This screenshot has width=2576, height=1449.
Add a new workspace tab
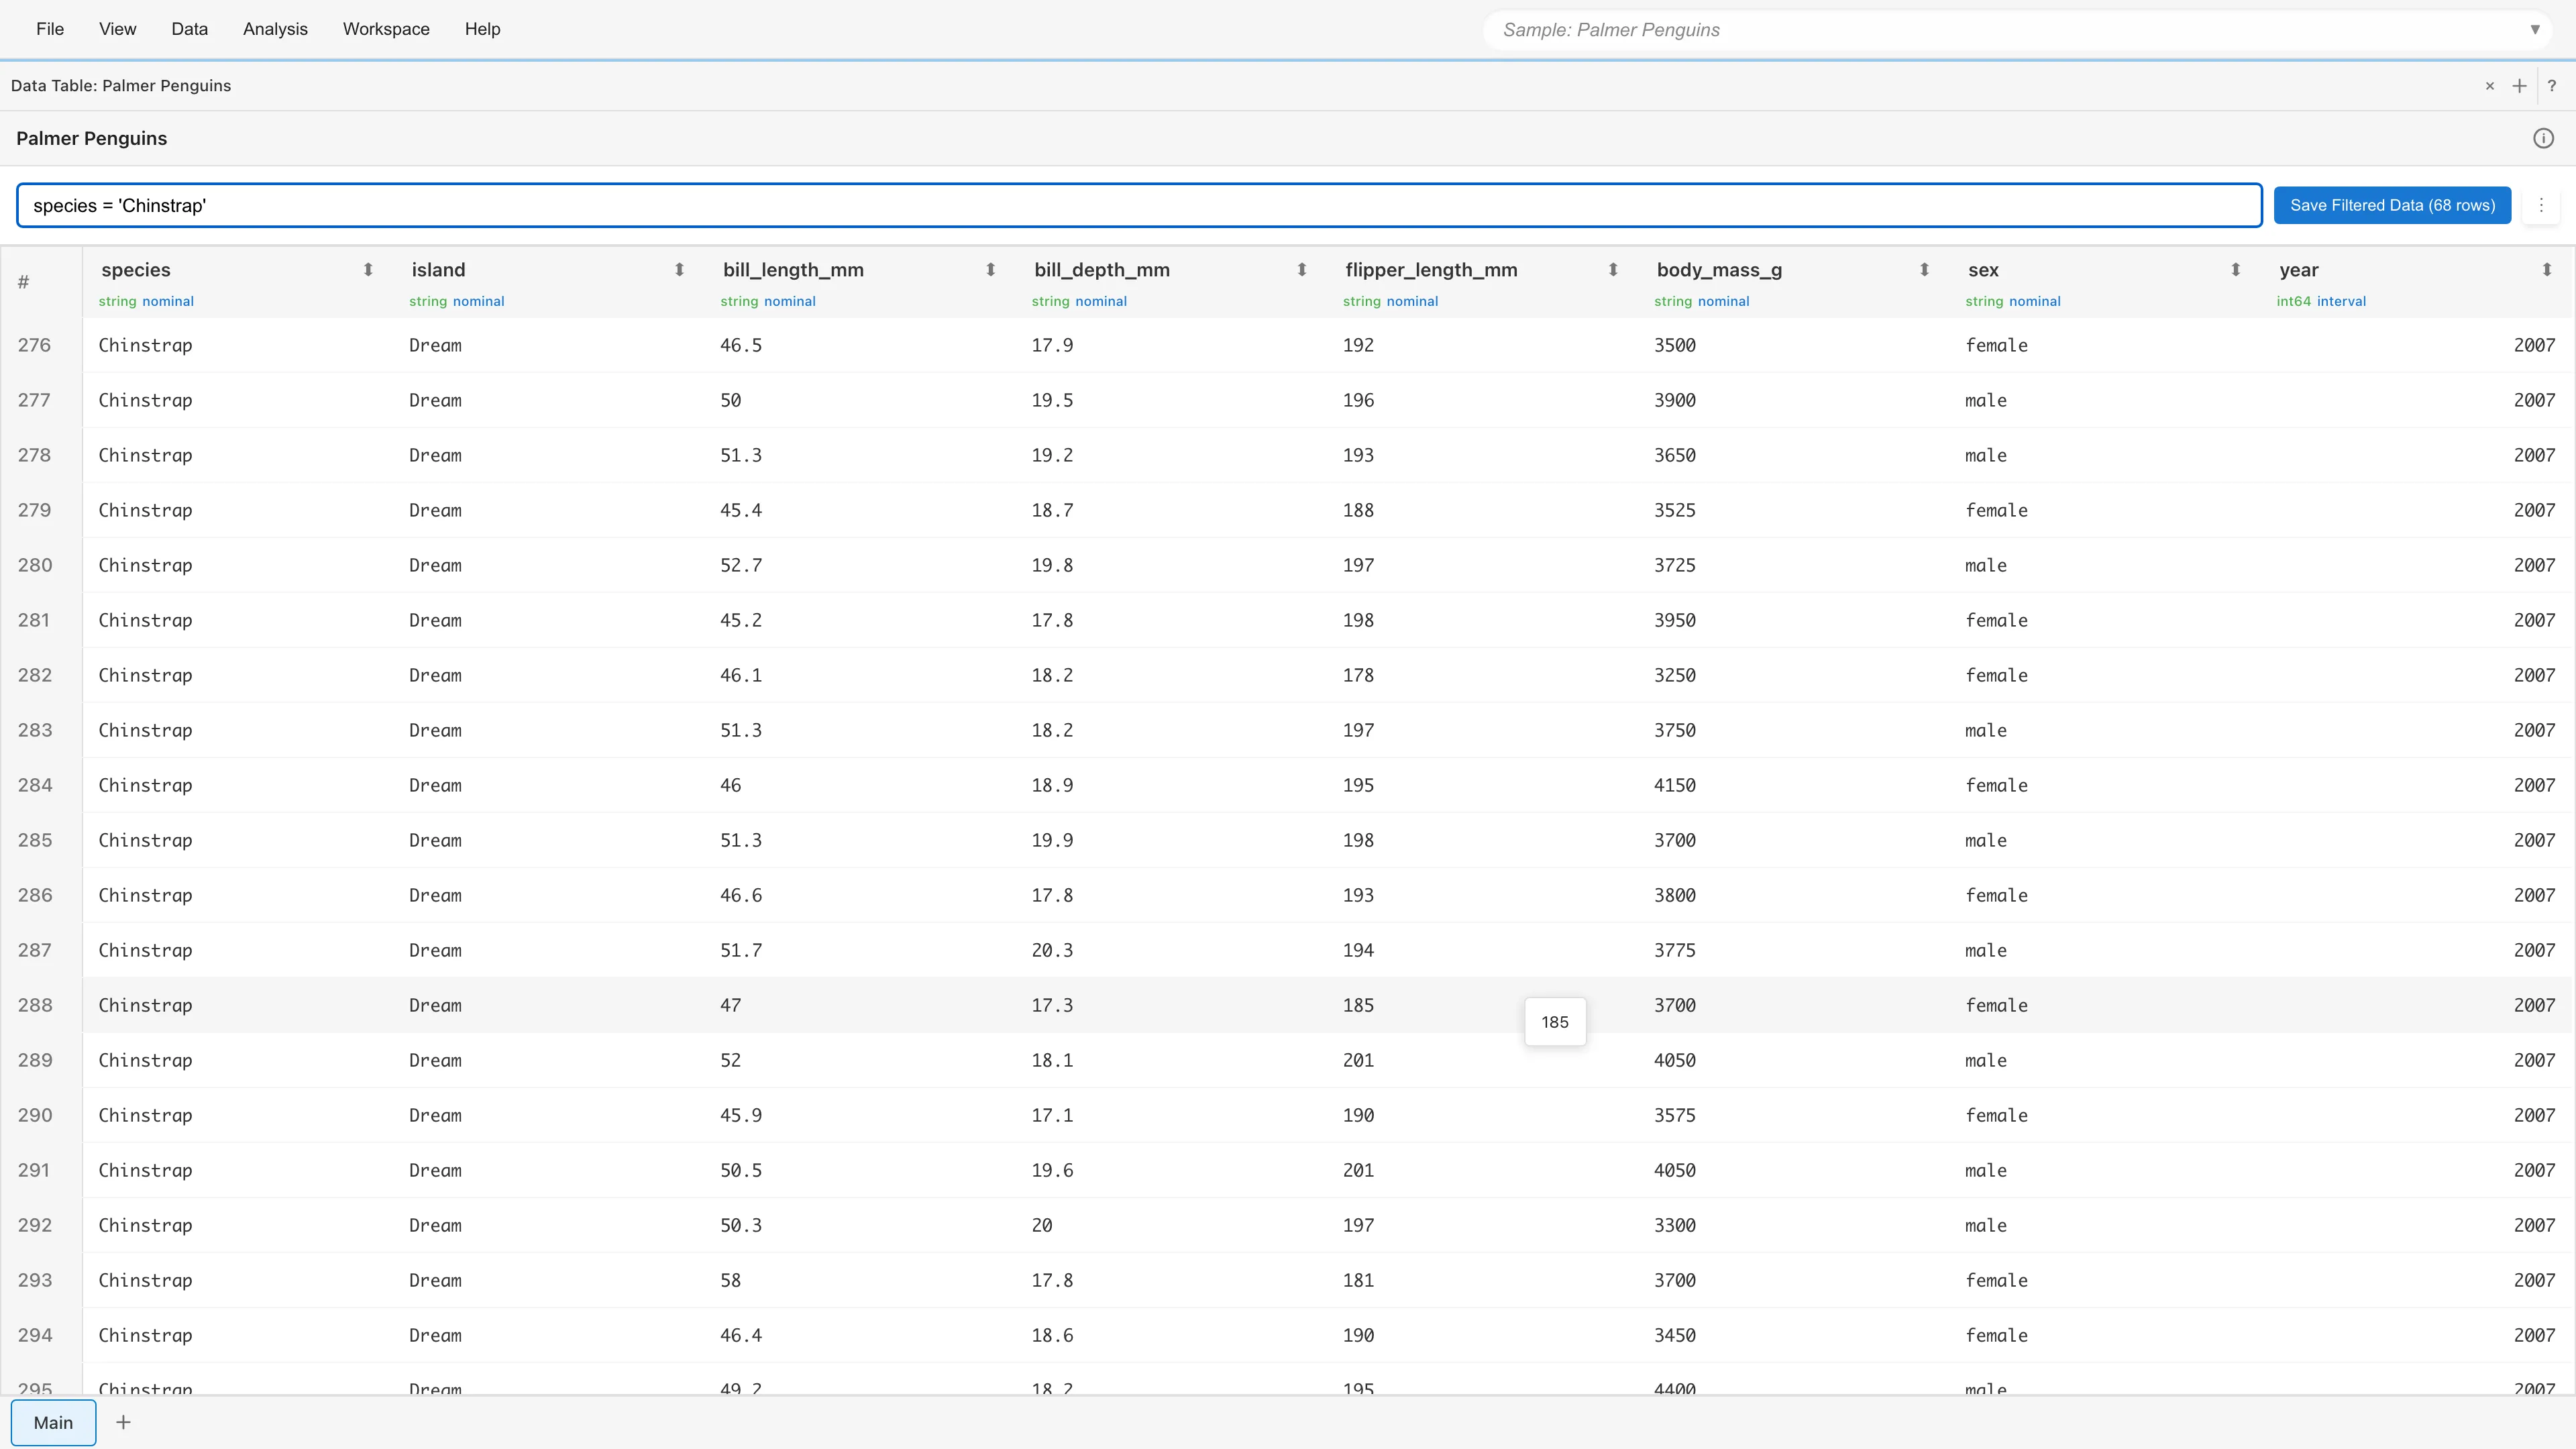(x=123, y=1422)
